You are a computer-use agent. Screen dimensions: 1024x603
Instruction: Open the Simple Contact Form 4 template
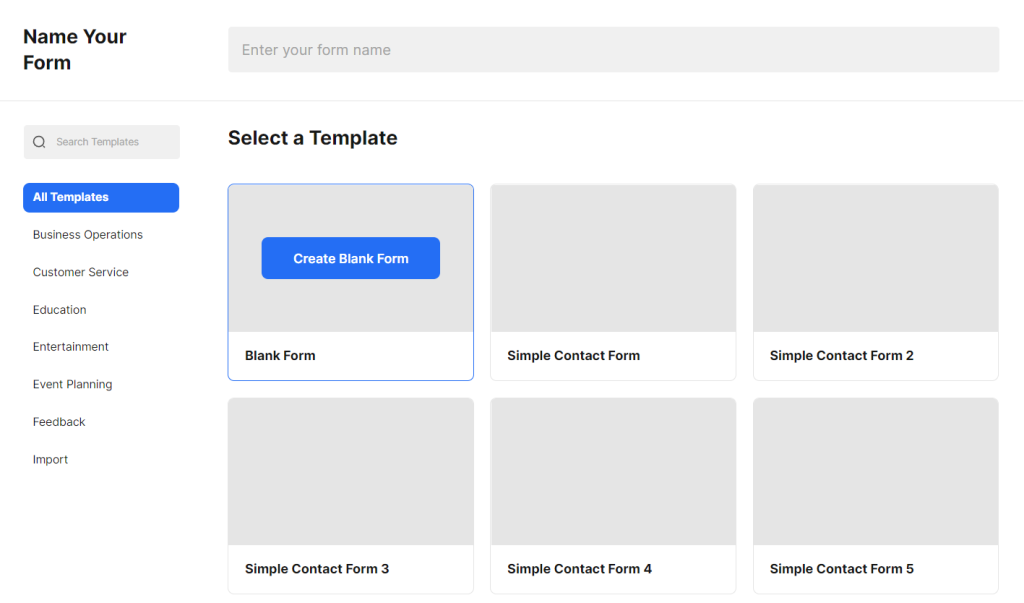[x=612, y=470]
